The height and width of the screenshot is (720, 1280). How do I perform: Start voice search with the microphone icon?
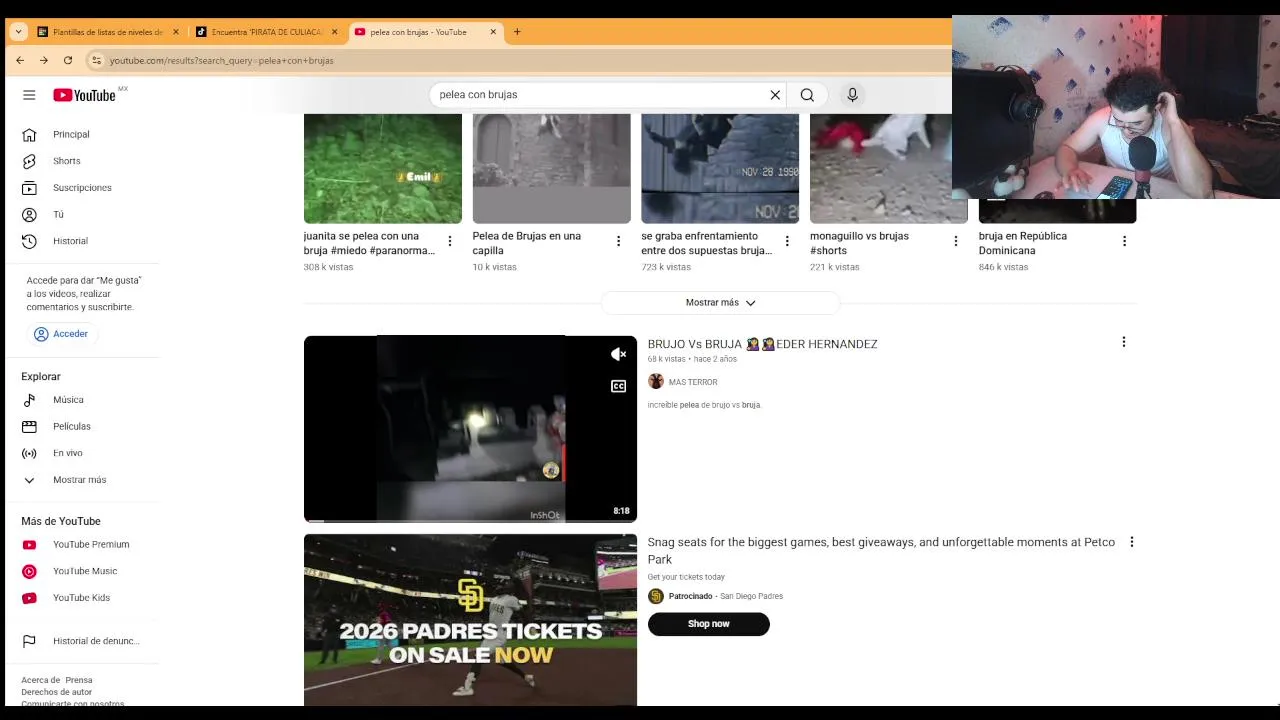tap(852, 95)
